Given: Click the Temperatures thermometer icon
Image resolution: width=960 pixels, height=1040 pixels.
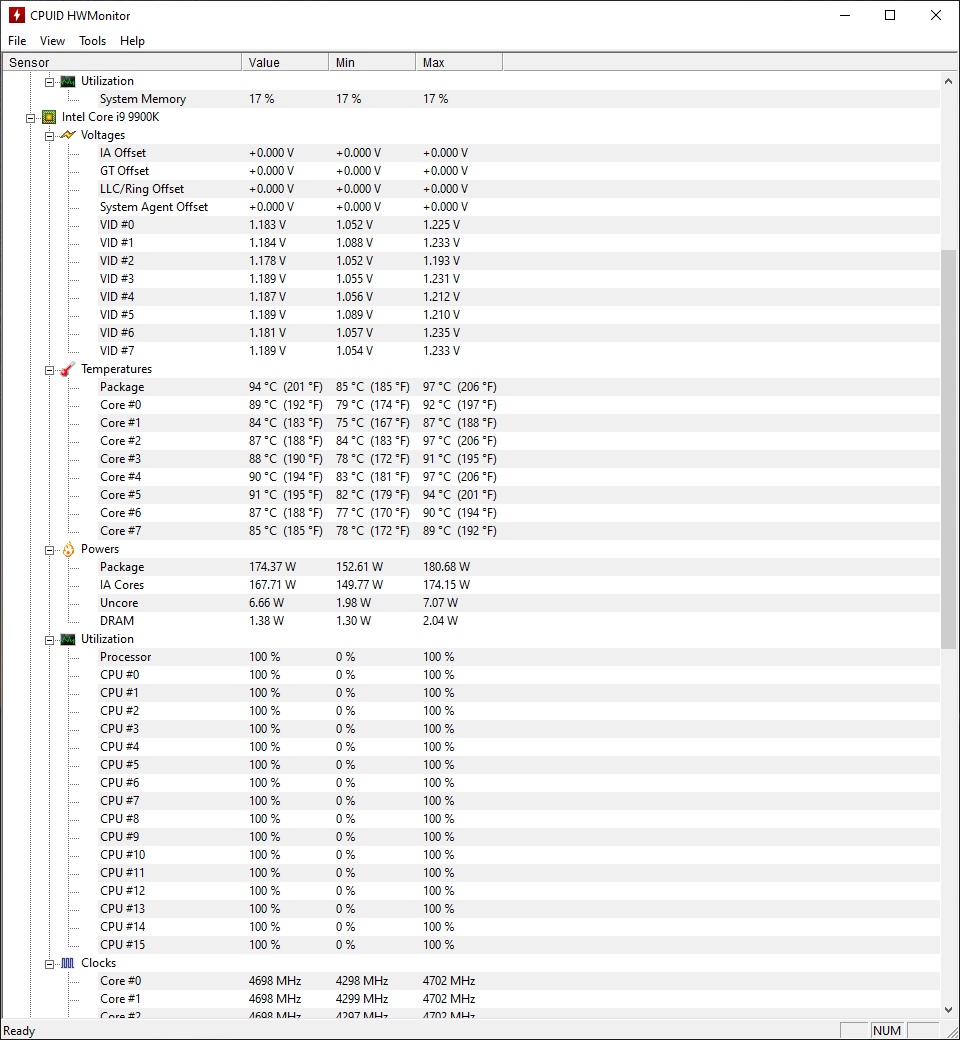Looking at the screenshot, I should 68,369.
